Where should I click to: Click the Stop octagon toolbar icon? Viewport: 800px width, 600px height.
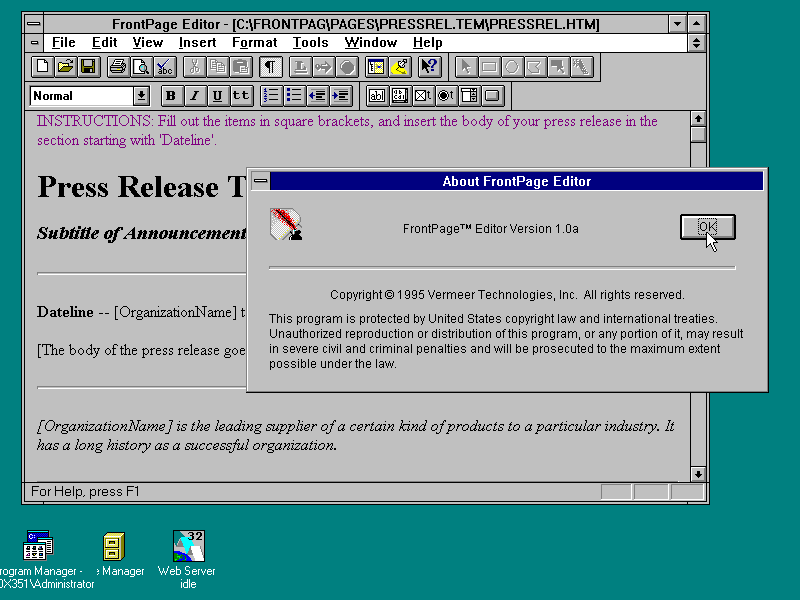[347, 67]
